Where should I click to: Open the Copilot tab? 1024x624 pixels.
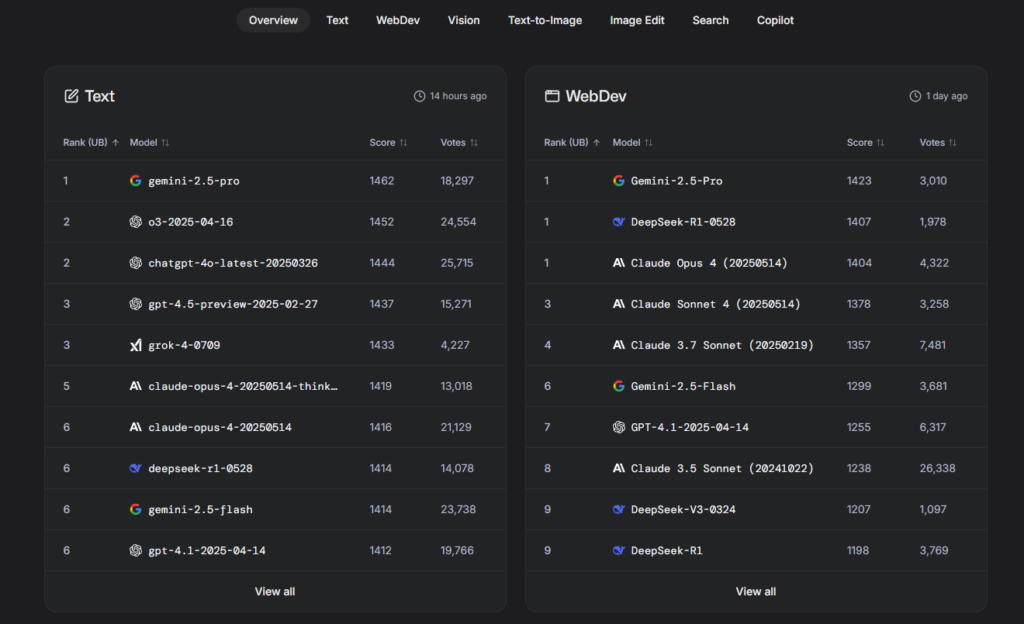coord(775,20)
